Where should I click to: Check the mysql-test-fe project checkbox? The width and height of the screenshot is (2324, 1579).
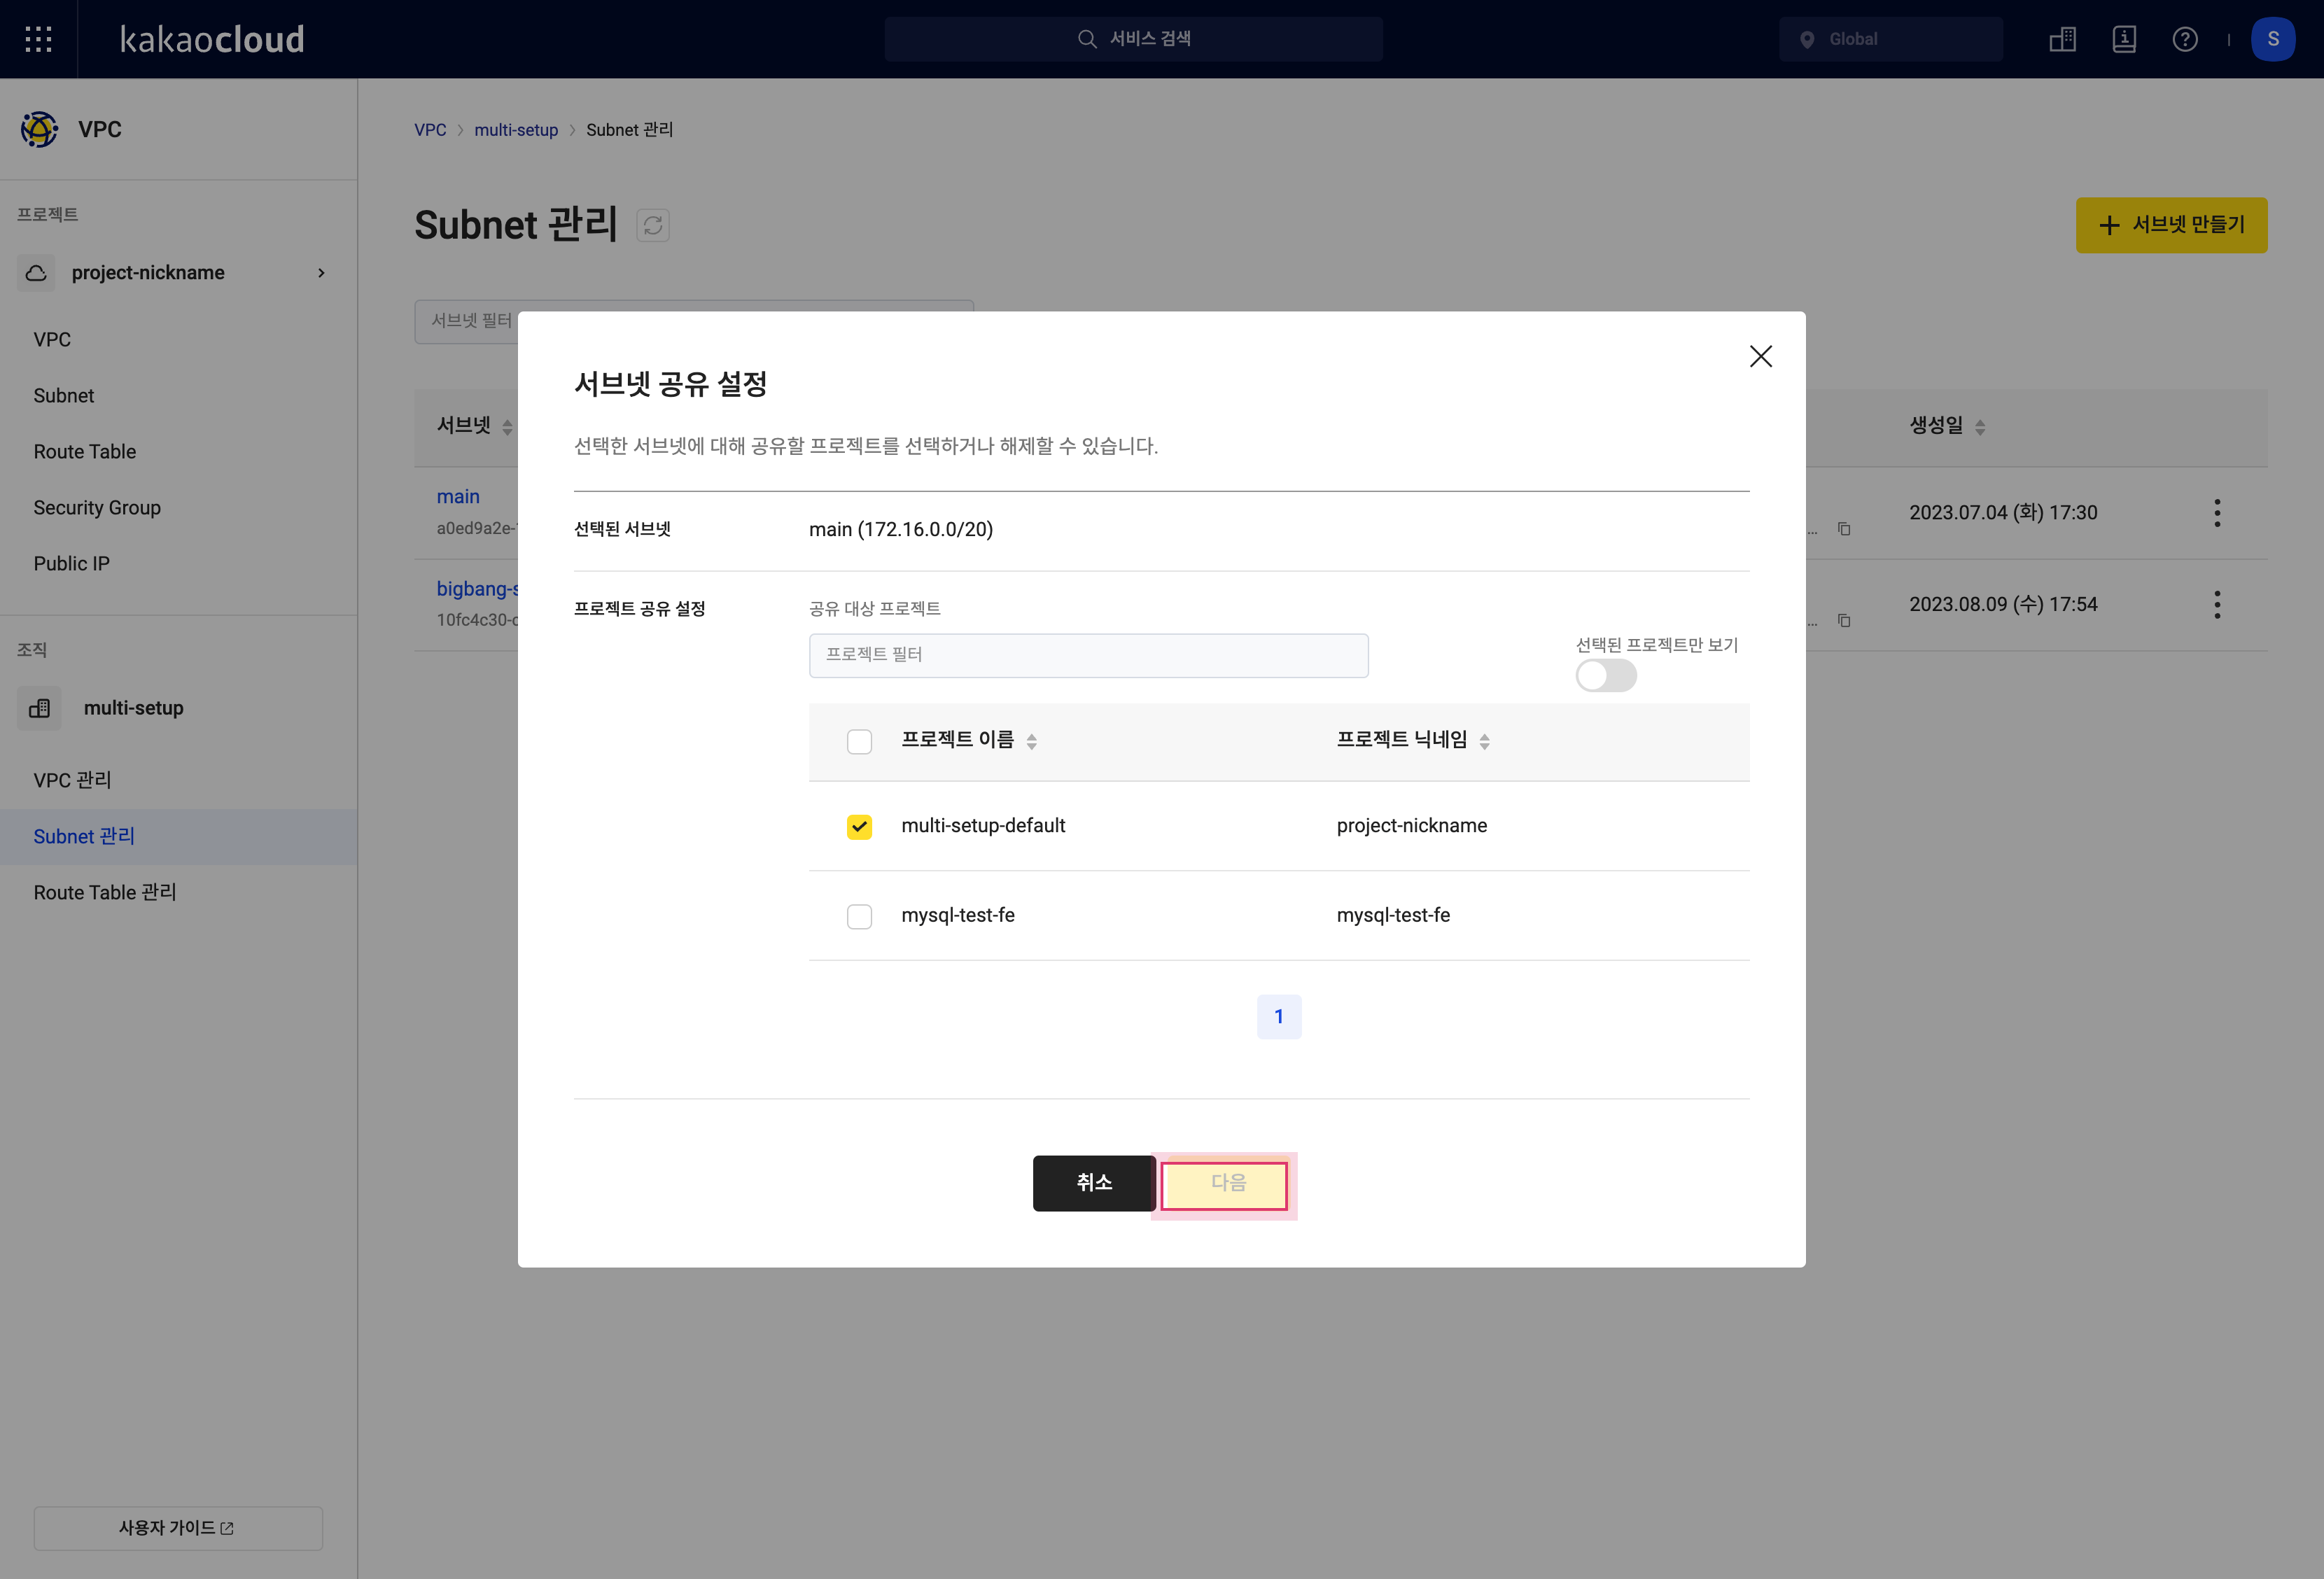(858, 915)
